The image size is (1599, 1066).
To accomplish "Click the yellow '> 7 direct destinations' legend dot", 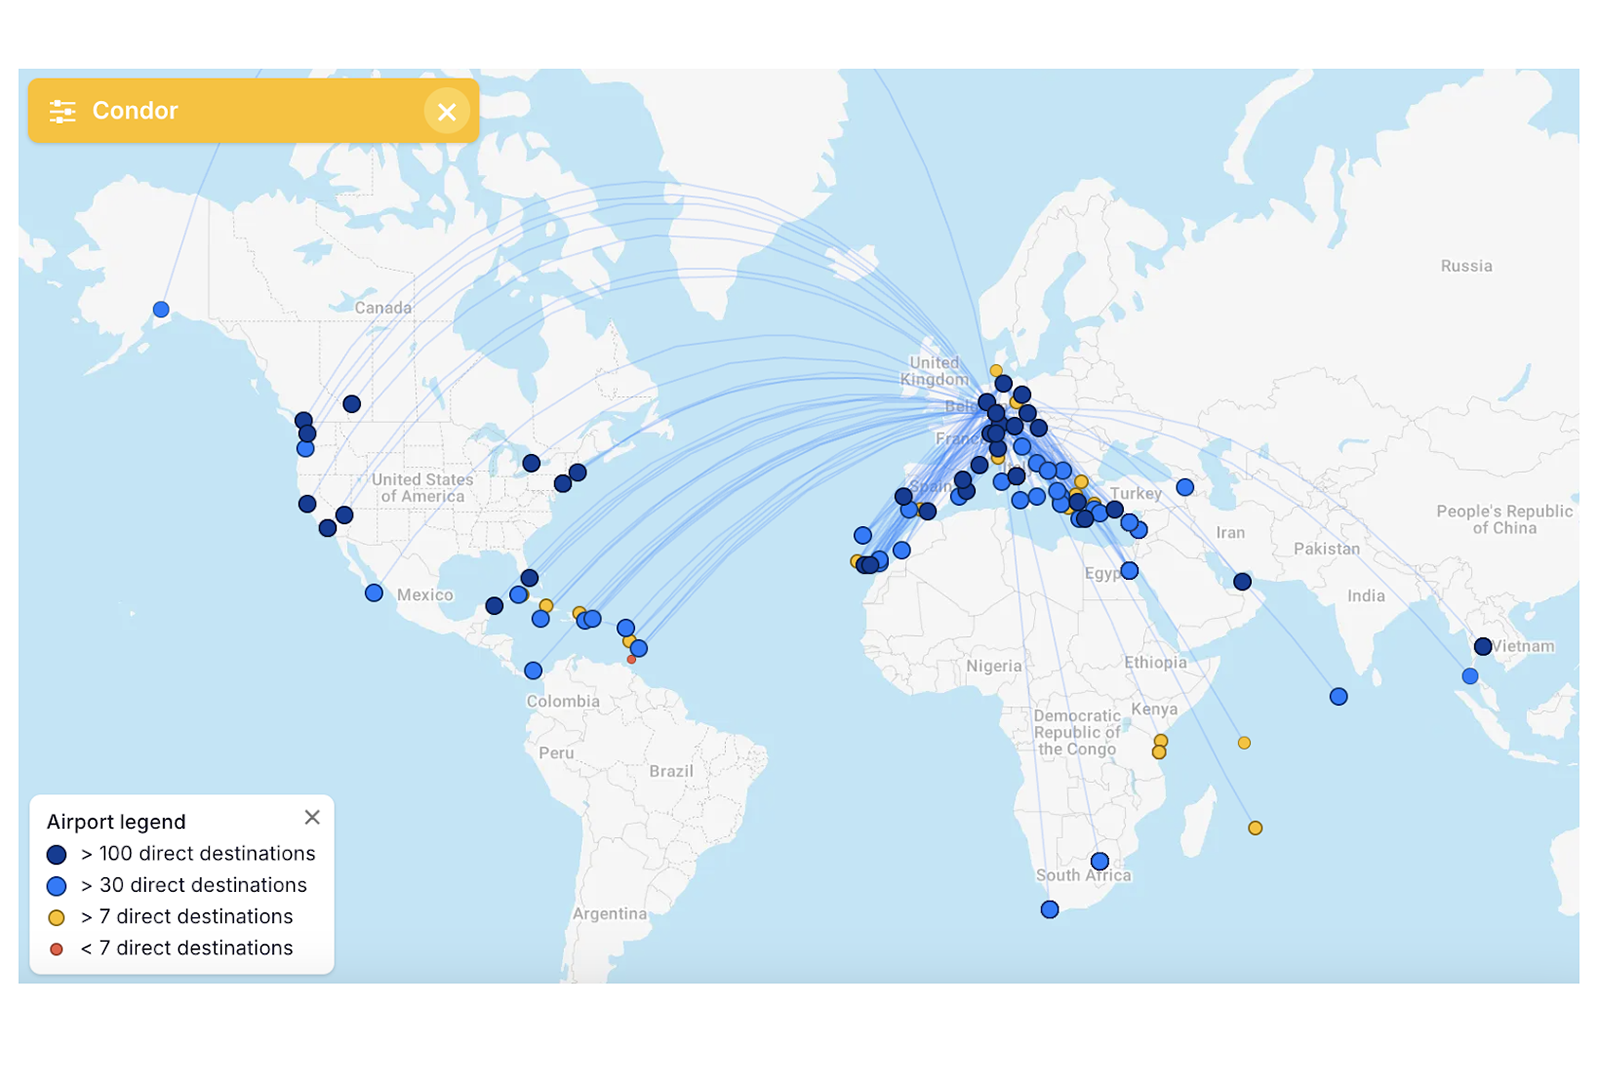I will (57, 917).
